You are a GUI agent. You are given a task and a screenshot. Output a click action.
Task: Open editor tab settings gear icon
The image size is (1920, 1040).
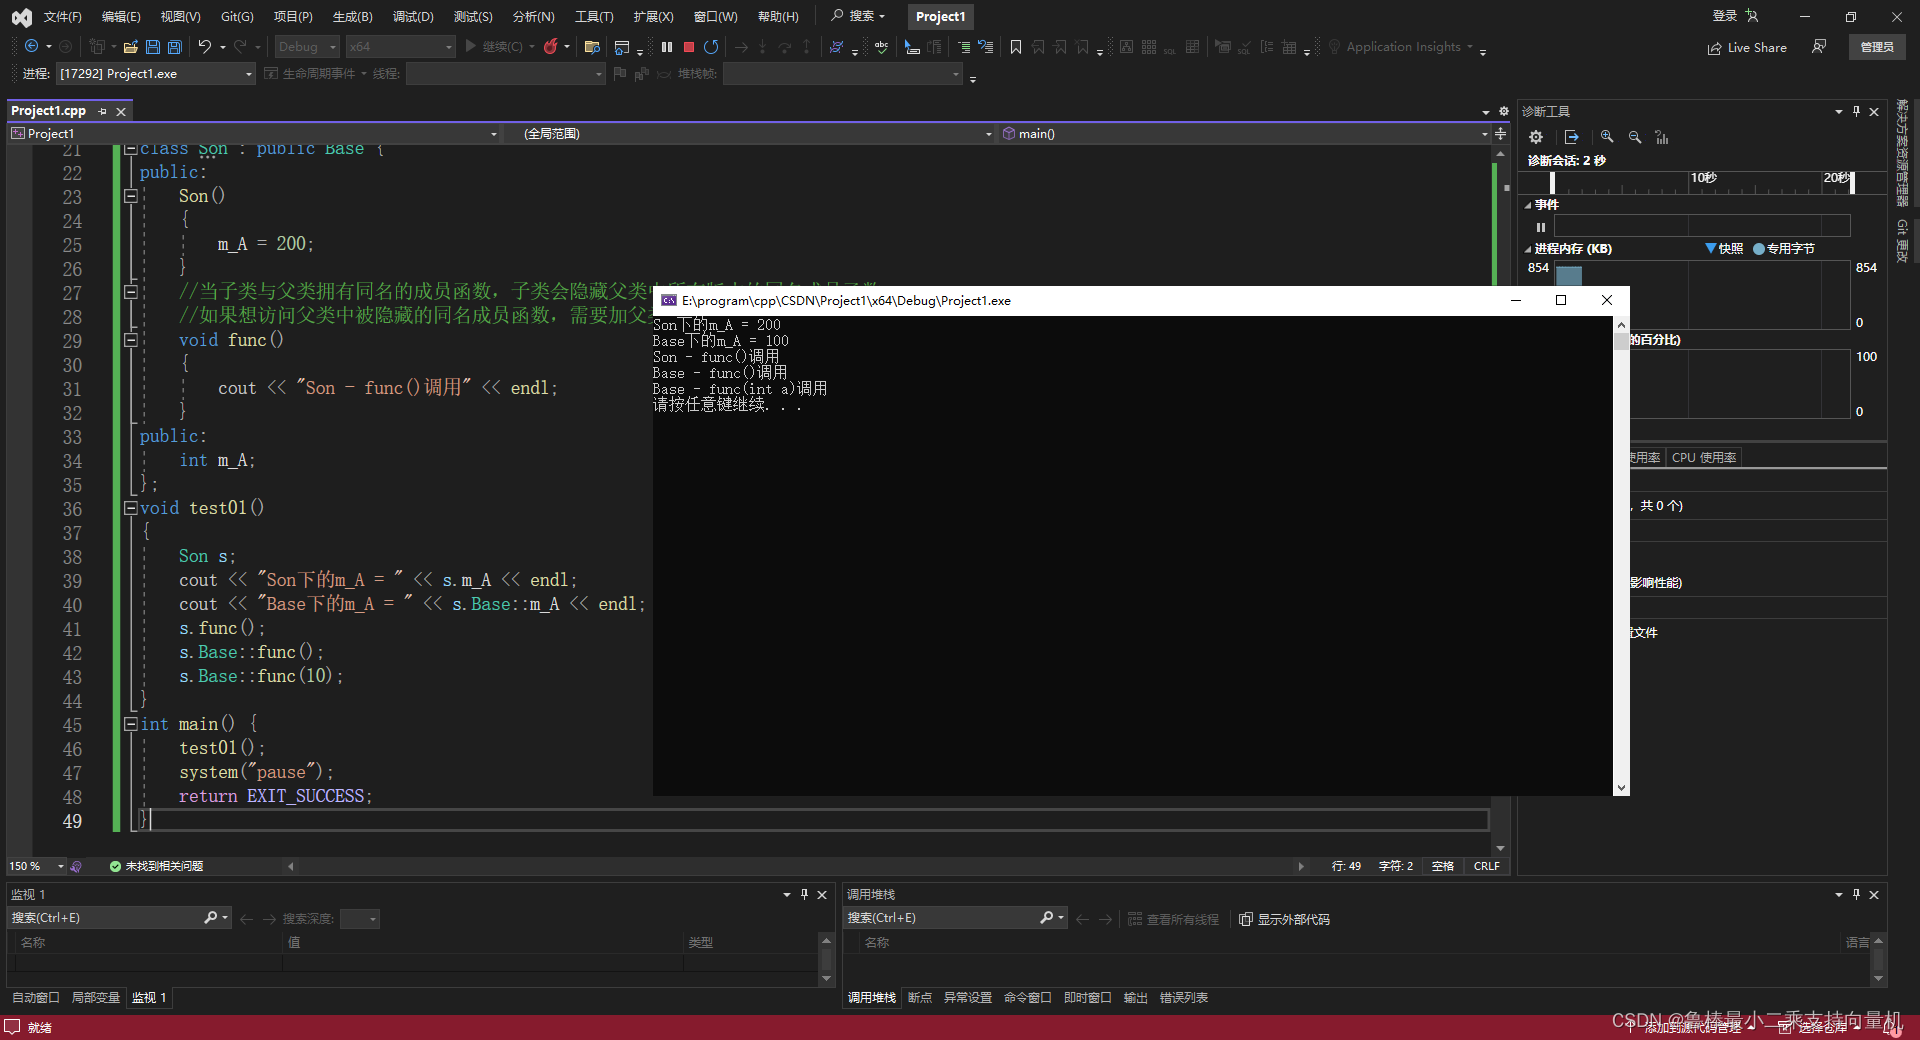1503,111
